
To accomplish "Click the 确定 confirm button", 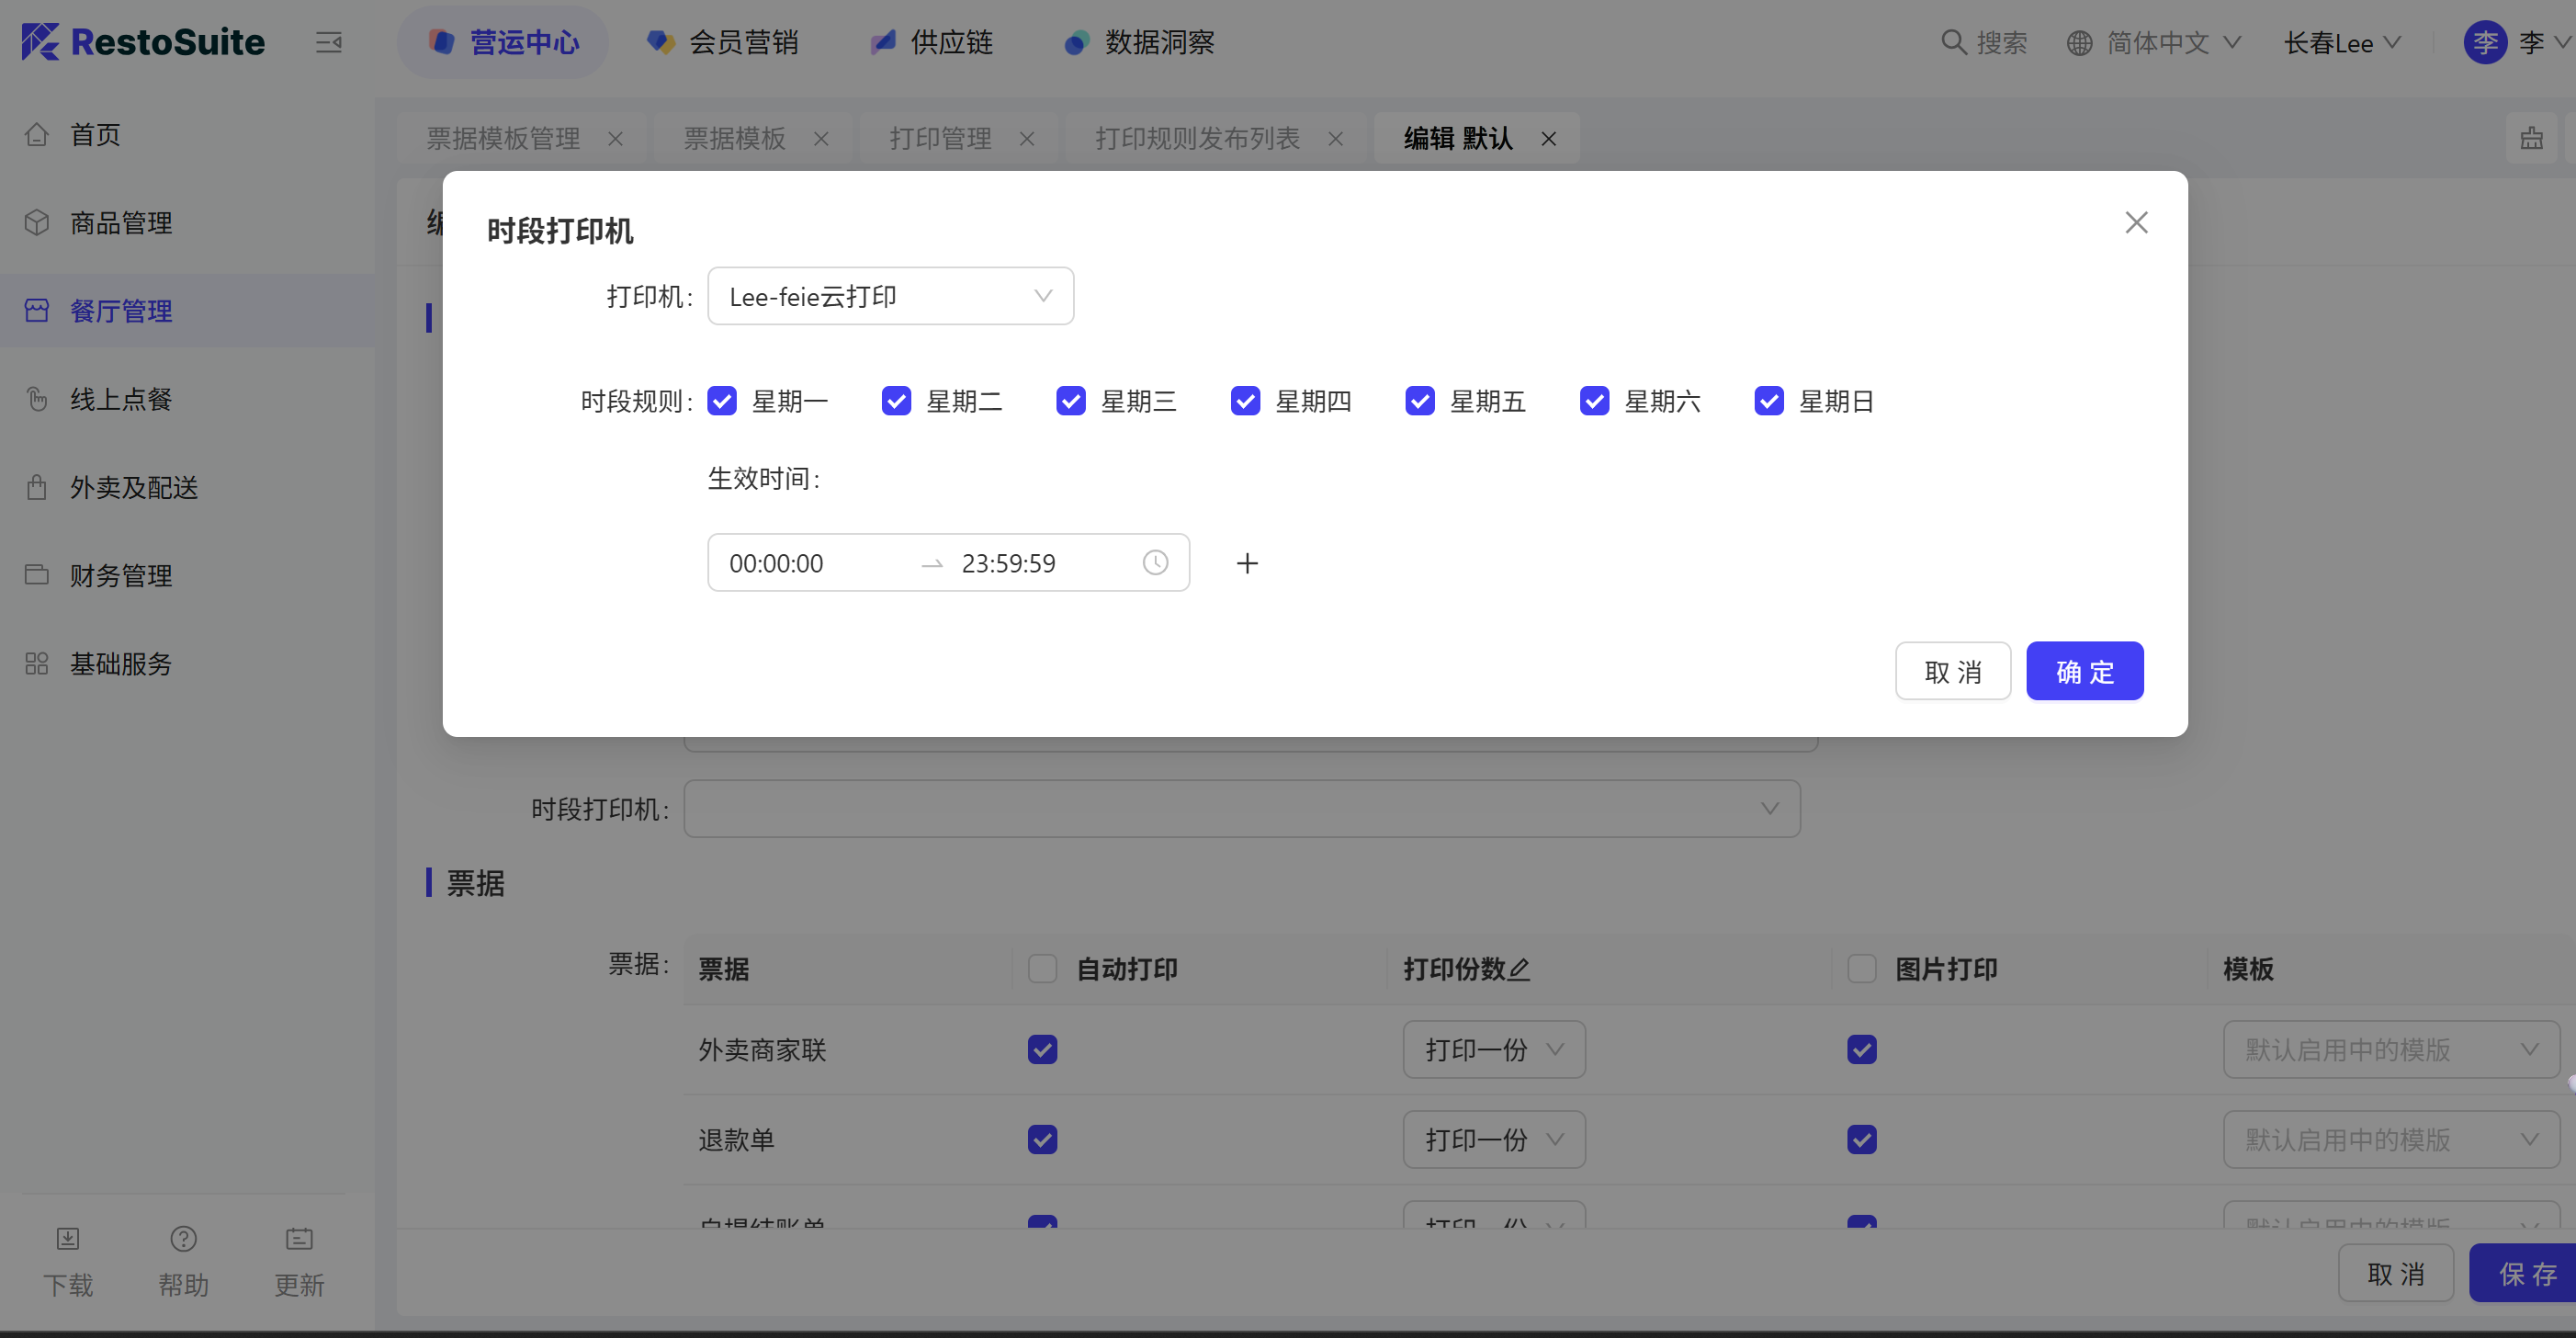I will (2084, 671).
